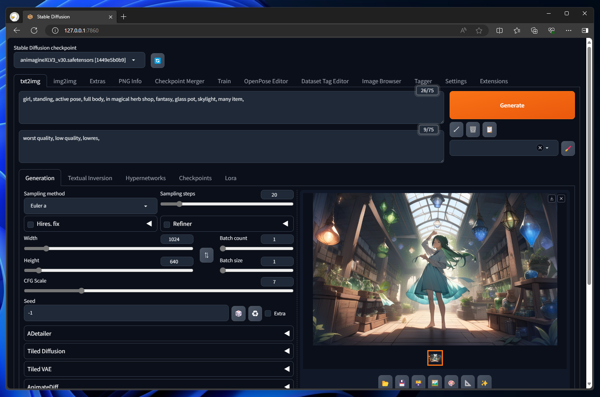Switch to the img2img tab

tap(65, 81)
